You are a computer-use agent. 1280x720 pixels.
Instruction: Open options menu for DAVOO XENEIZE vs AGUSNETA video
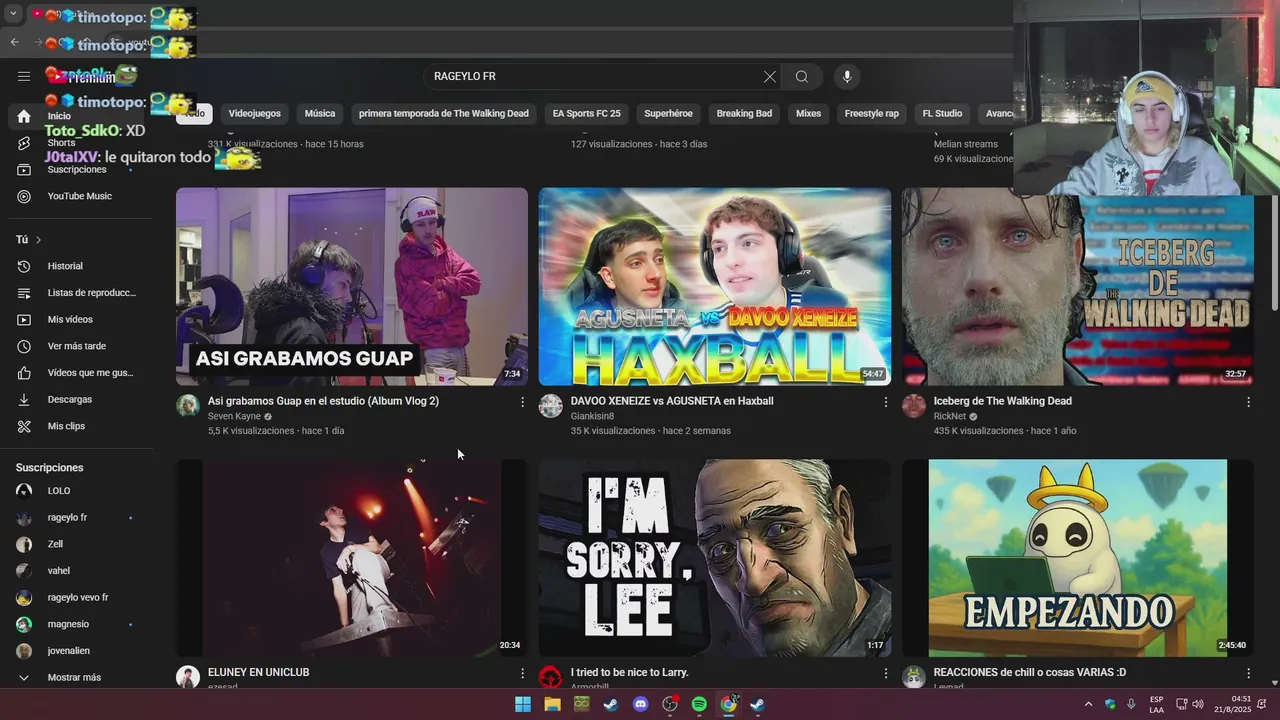tap(885, 402)
